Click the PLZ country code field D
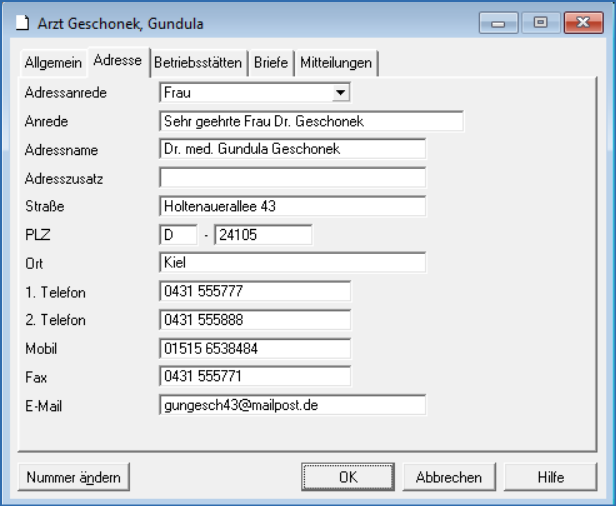Viewport: 616px width, 506px height. click(x=178, y=235)
